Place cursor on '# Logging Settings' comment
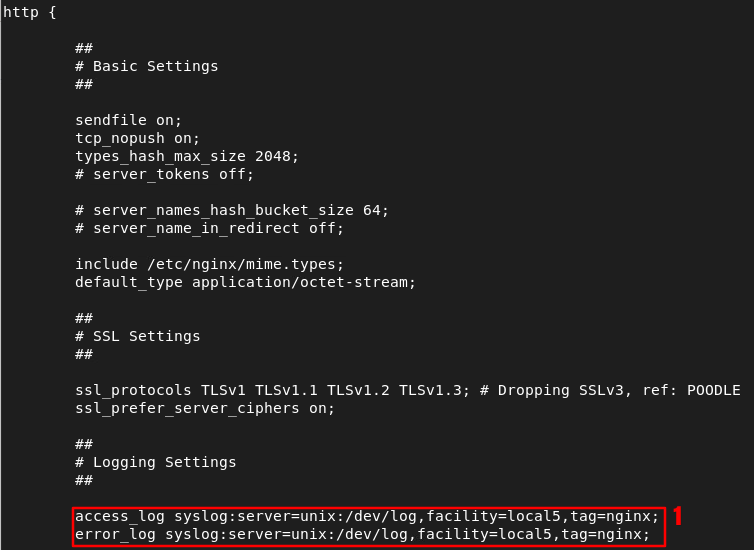 pos(155,462)
